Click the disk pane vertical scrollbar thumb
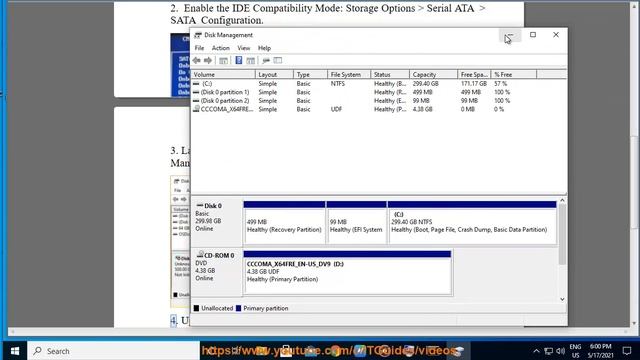This screenshot has width=640, height=360. click(562, 234)
